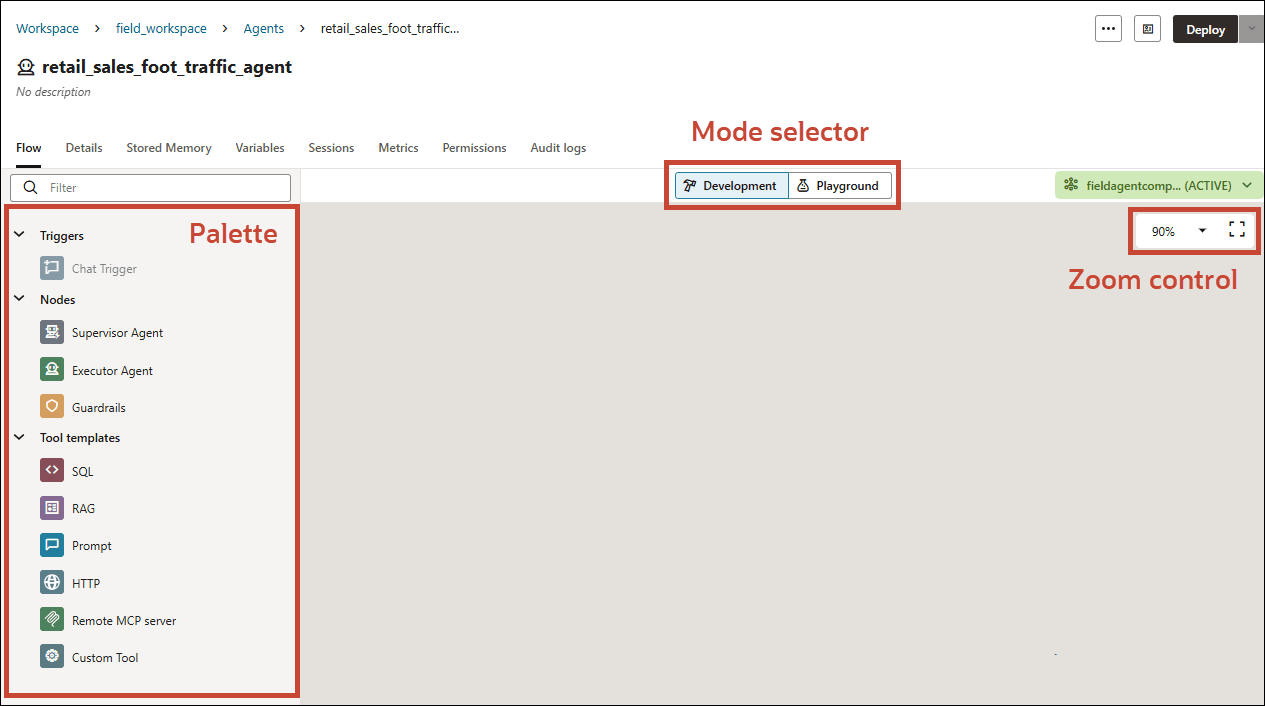Image resolution: width=1265 pixels, height=706 pixels.
Task: Click the Nodes section heading
Action: point(58,300)
